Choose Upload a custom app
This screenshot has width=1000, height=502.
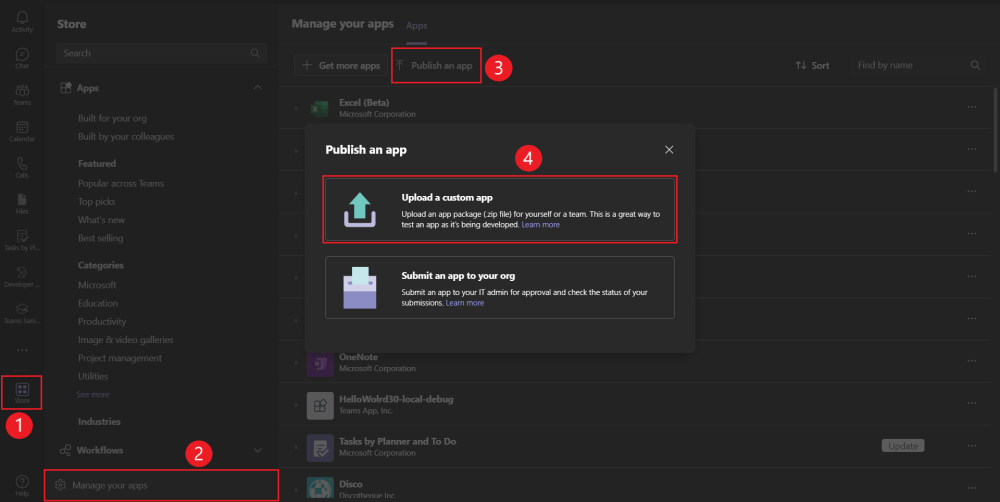pos(500,210)
